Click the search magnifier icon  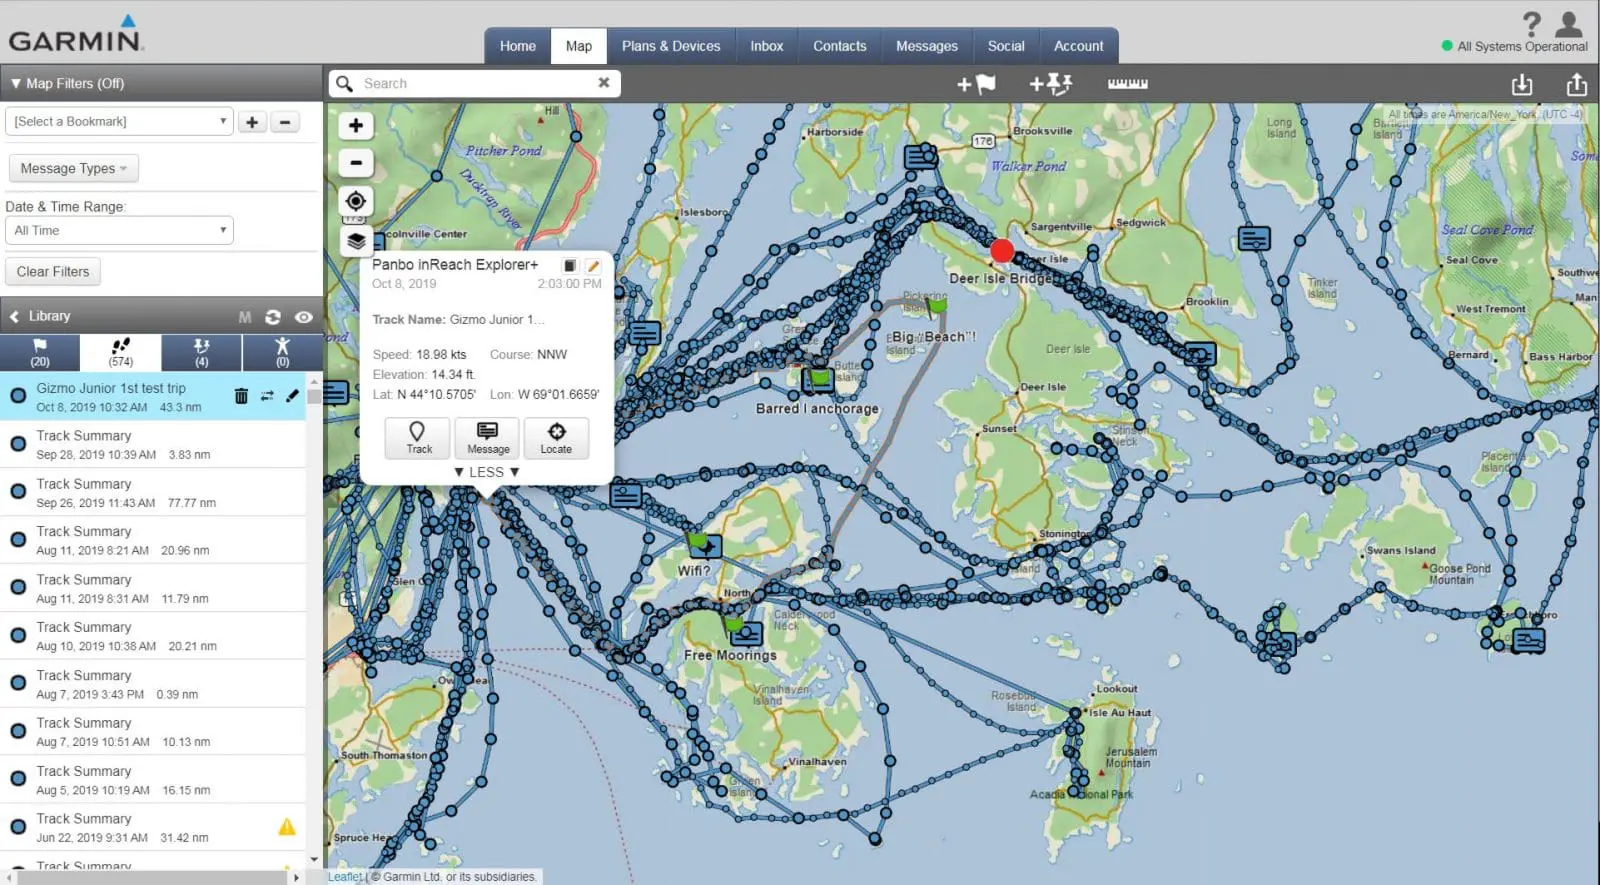345,84
